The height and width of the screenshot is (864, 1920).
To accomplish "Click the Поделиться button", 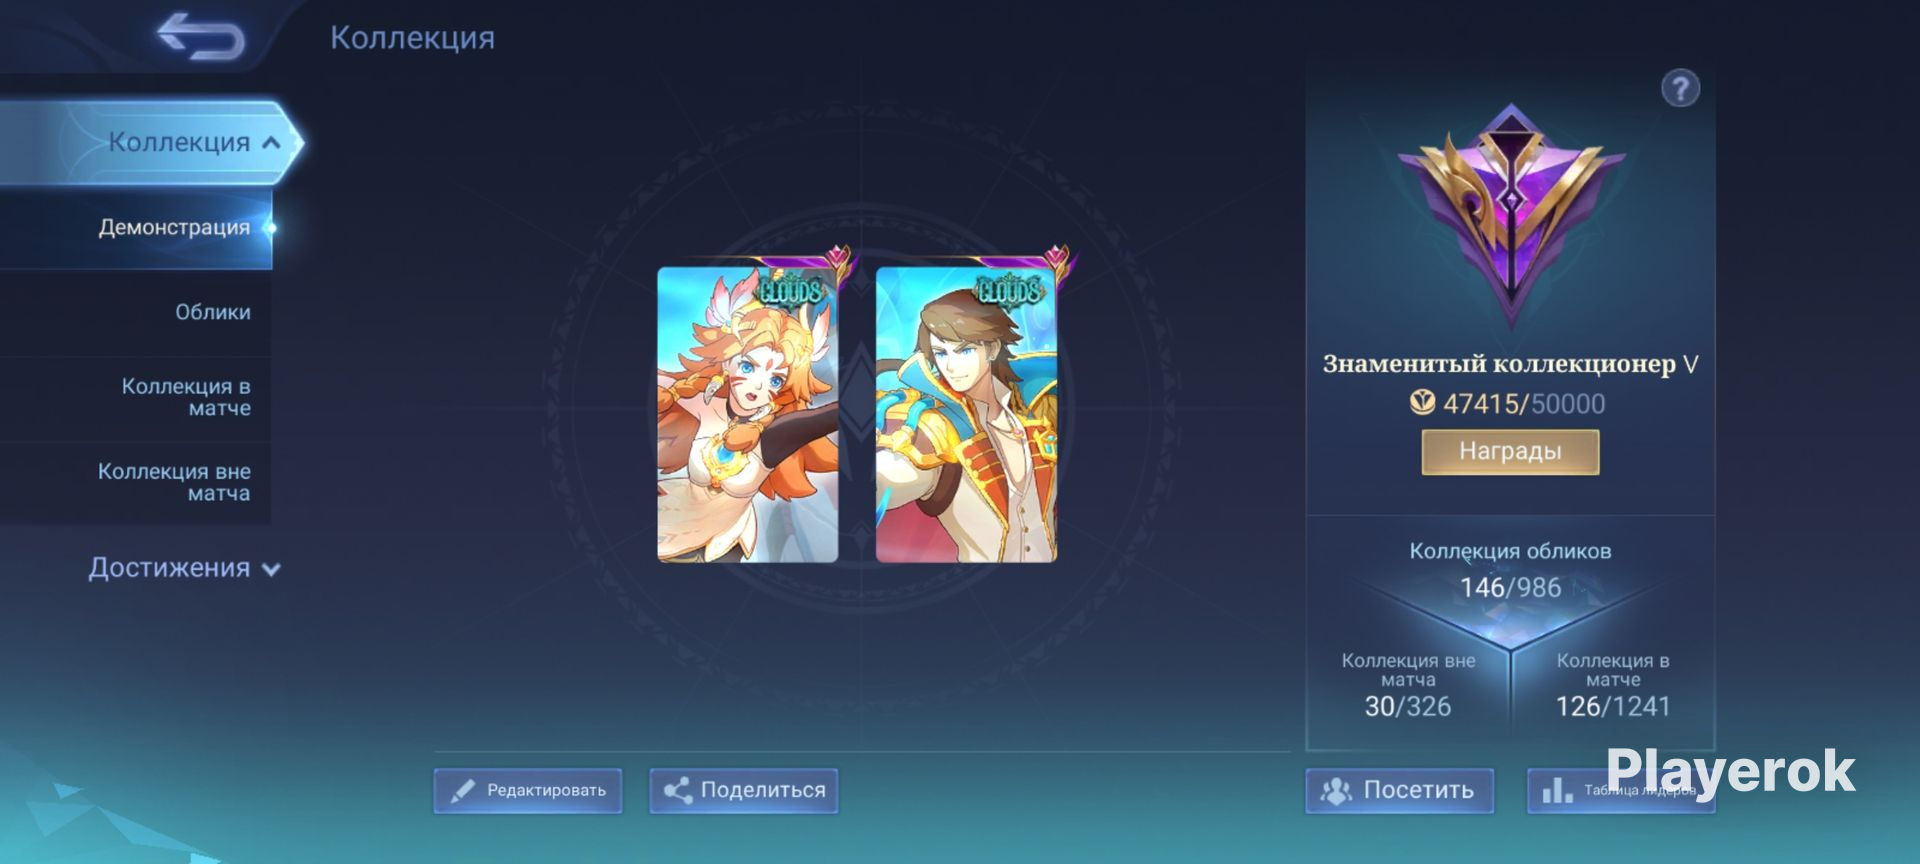I will pos(744,790).
